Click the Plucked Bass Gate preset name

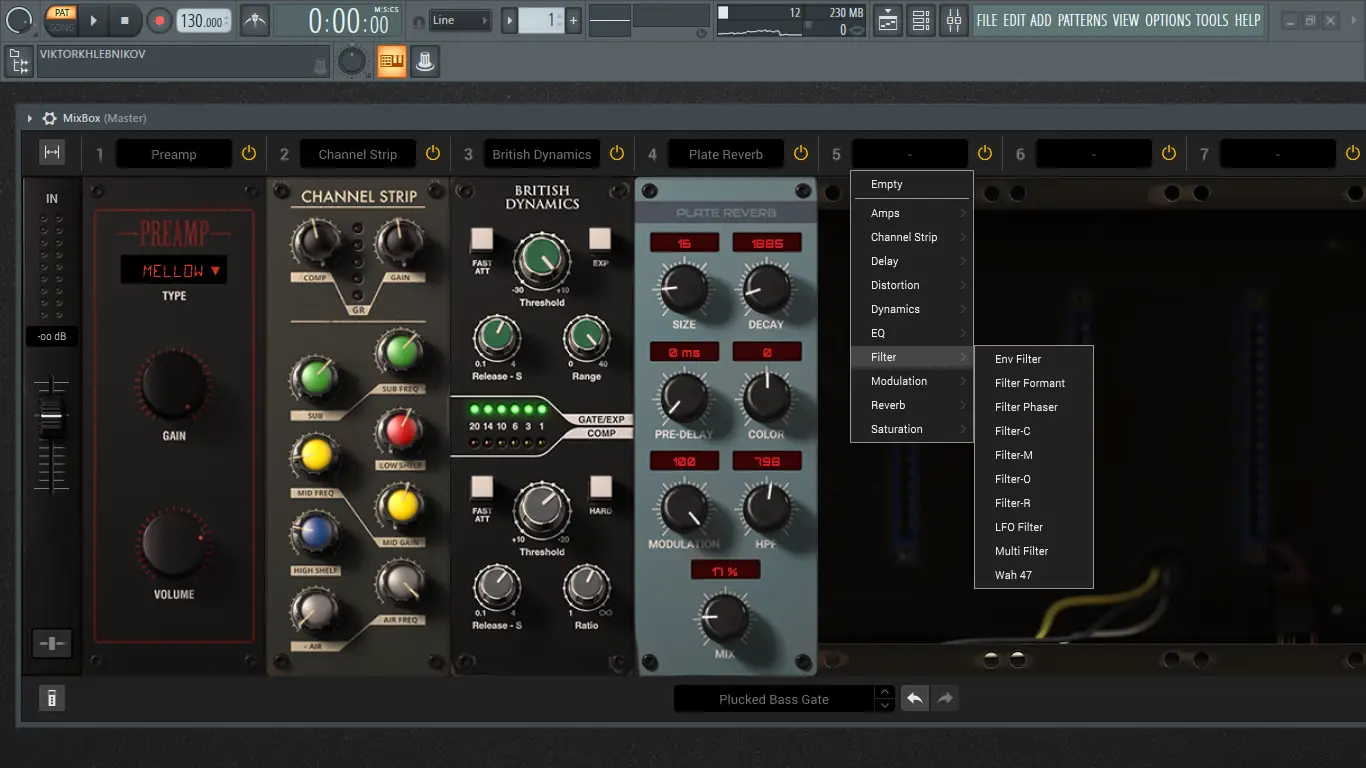tap(774, 699)
